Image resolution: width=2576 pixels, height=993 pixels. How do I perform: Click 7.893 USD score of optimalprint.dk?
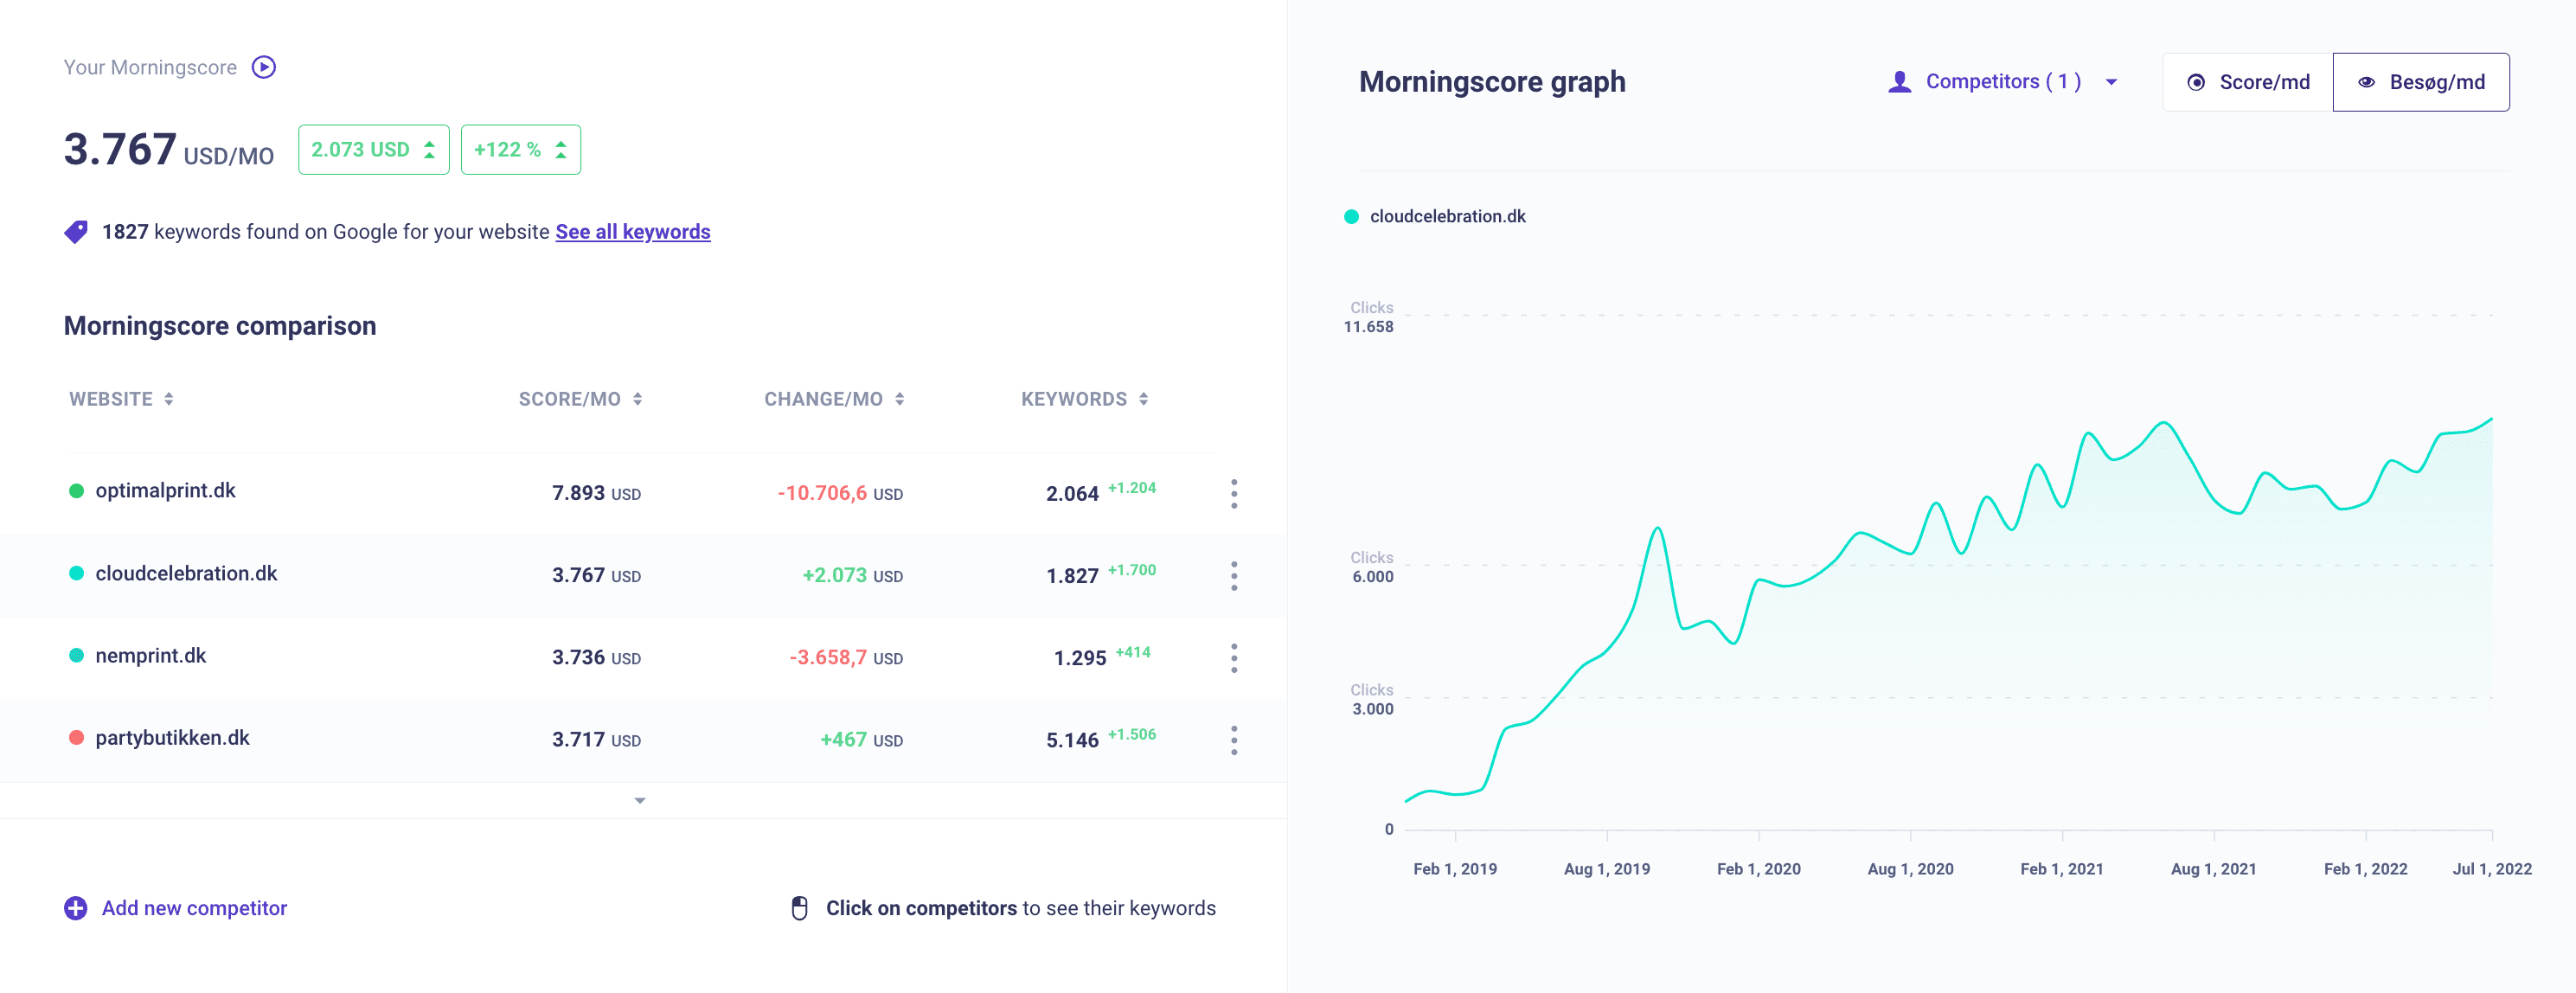click(596, 493)
